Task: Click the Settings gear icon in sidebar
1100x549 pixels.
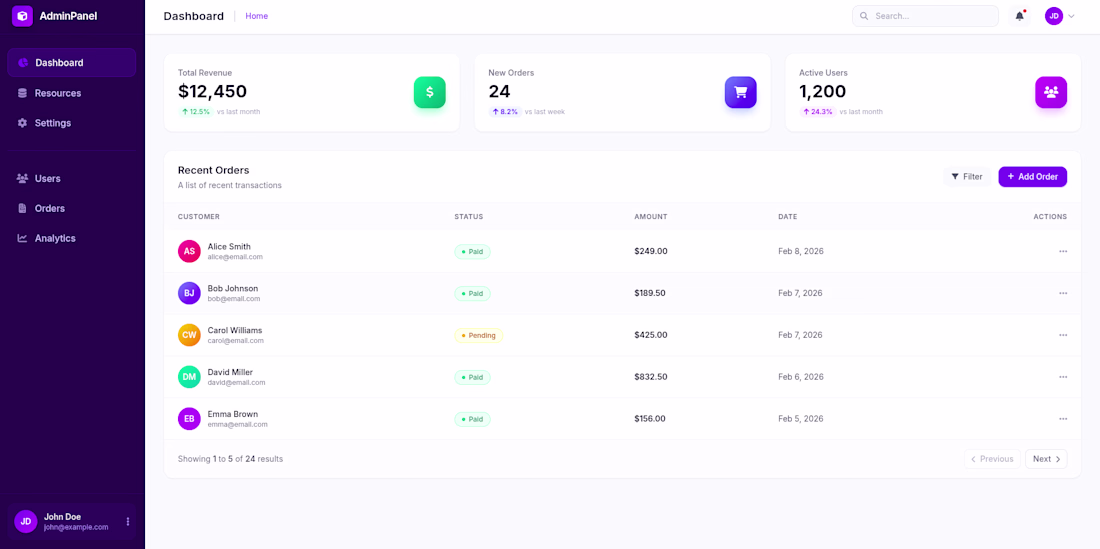Action: (x=22, y=123)
